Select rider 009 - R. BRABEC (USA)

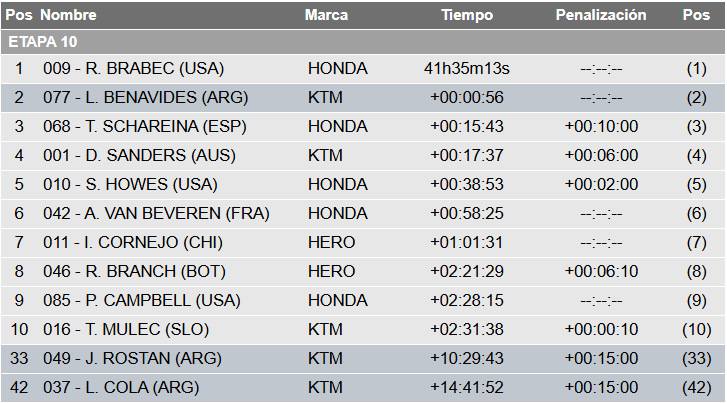(133, 69)
